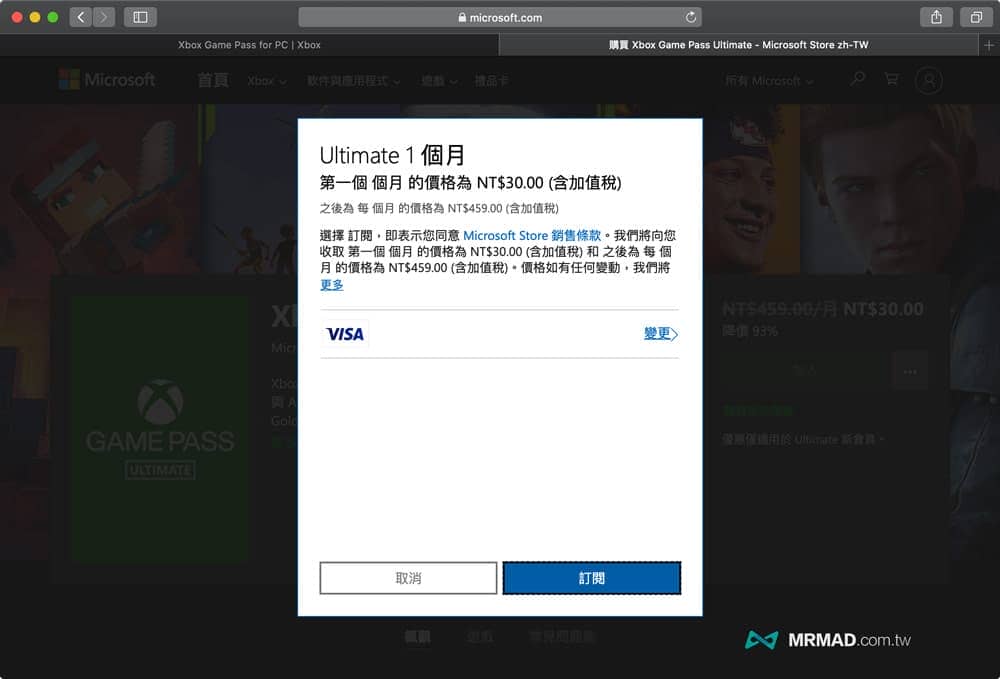Image resolution: width=1000 pixels, height=679 pixels.
Task: Click the Game Pass Ultimate product image
Action: click(159, 429)
